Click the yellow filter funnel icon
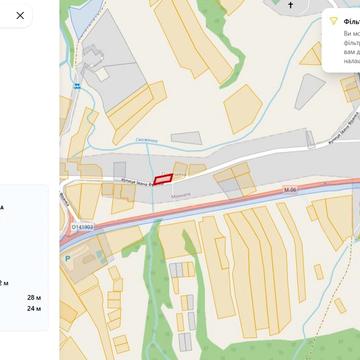This screenshot has height=360, width=360. point(333,21)
